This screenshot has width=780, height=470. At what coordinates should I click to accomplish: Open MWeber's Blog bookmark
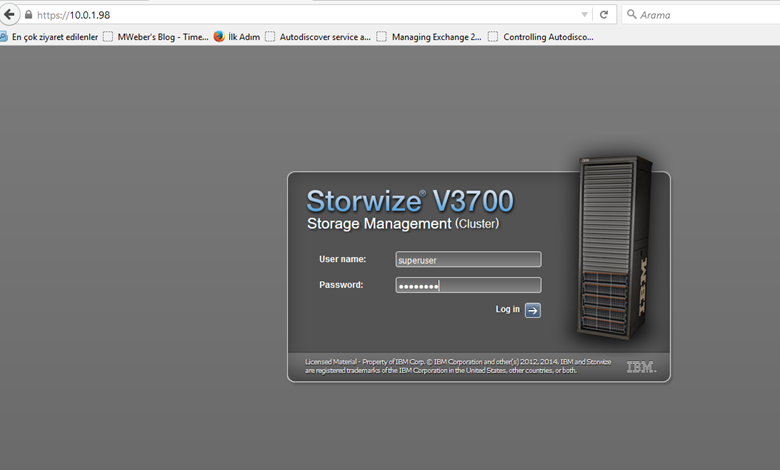pyautogui.click(x=156, y=37)
